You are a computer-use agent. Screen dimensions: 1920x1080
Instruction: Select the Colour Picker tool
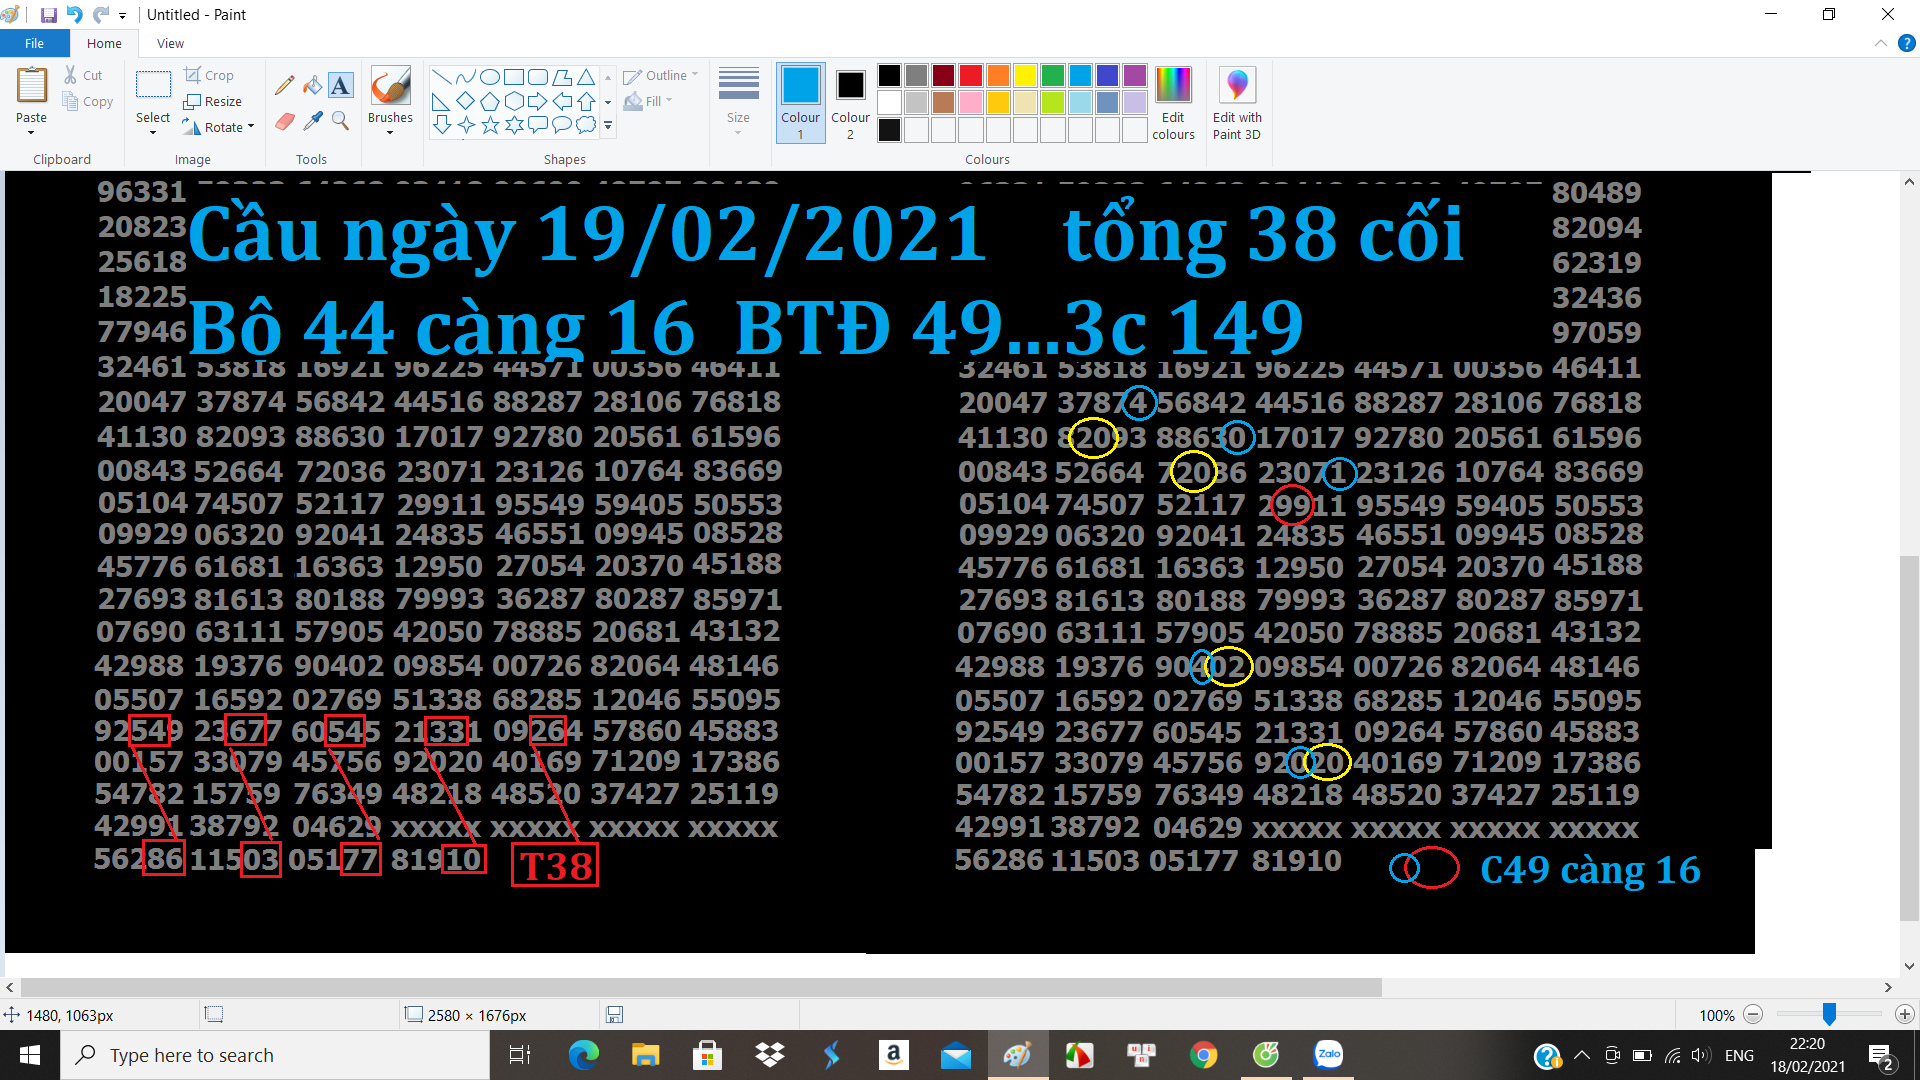[x=313, y=120]
